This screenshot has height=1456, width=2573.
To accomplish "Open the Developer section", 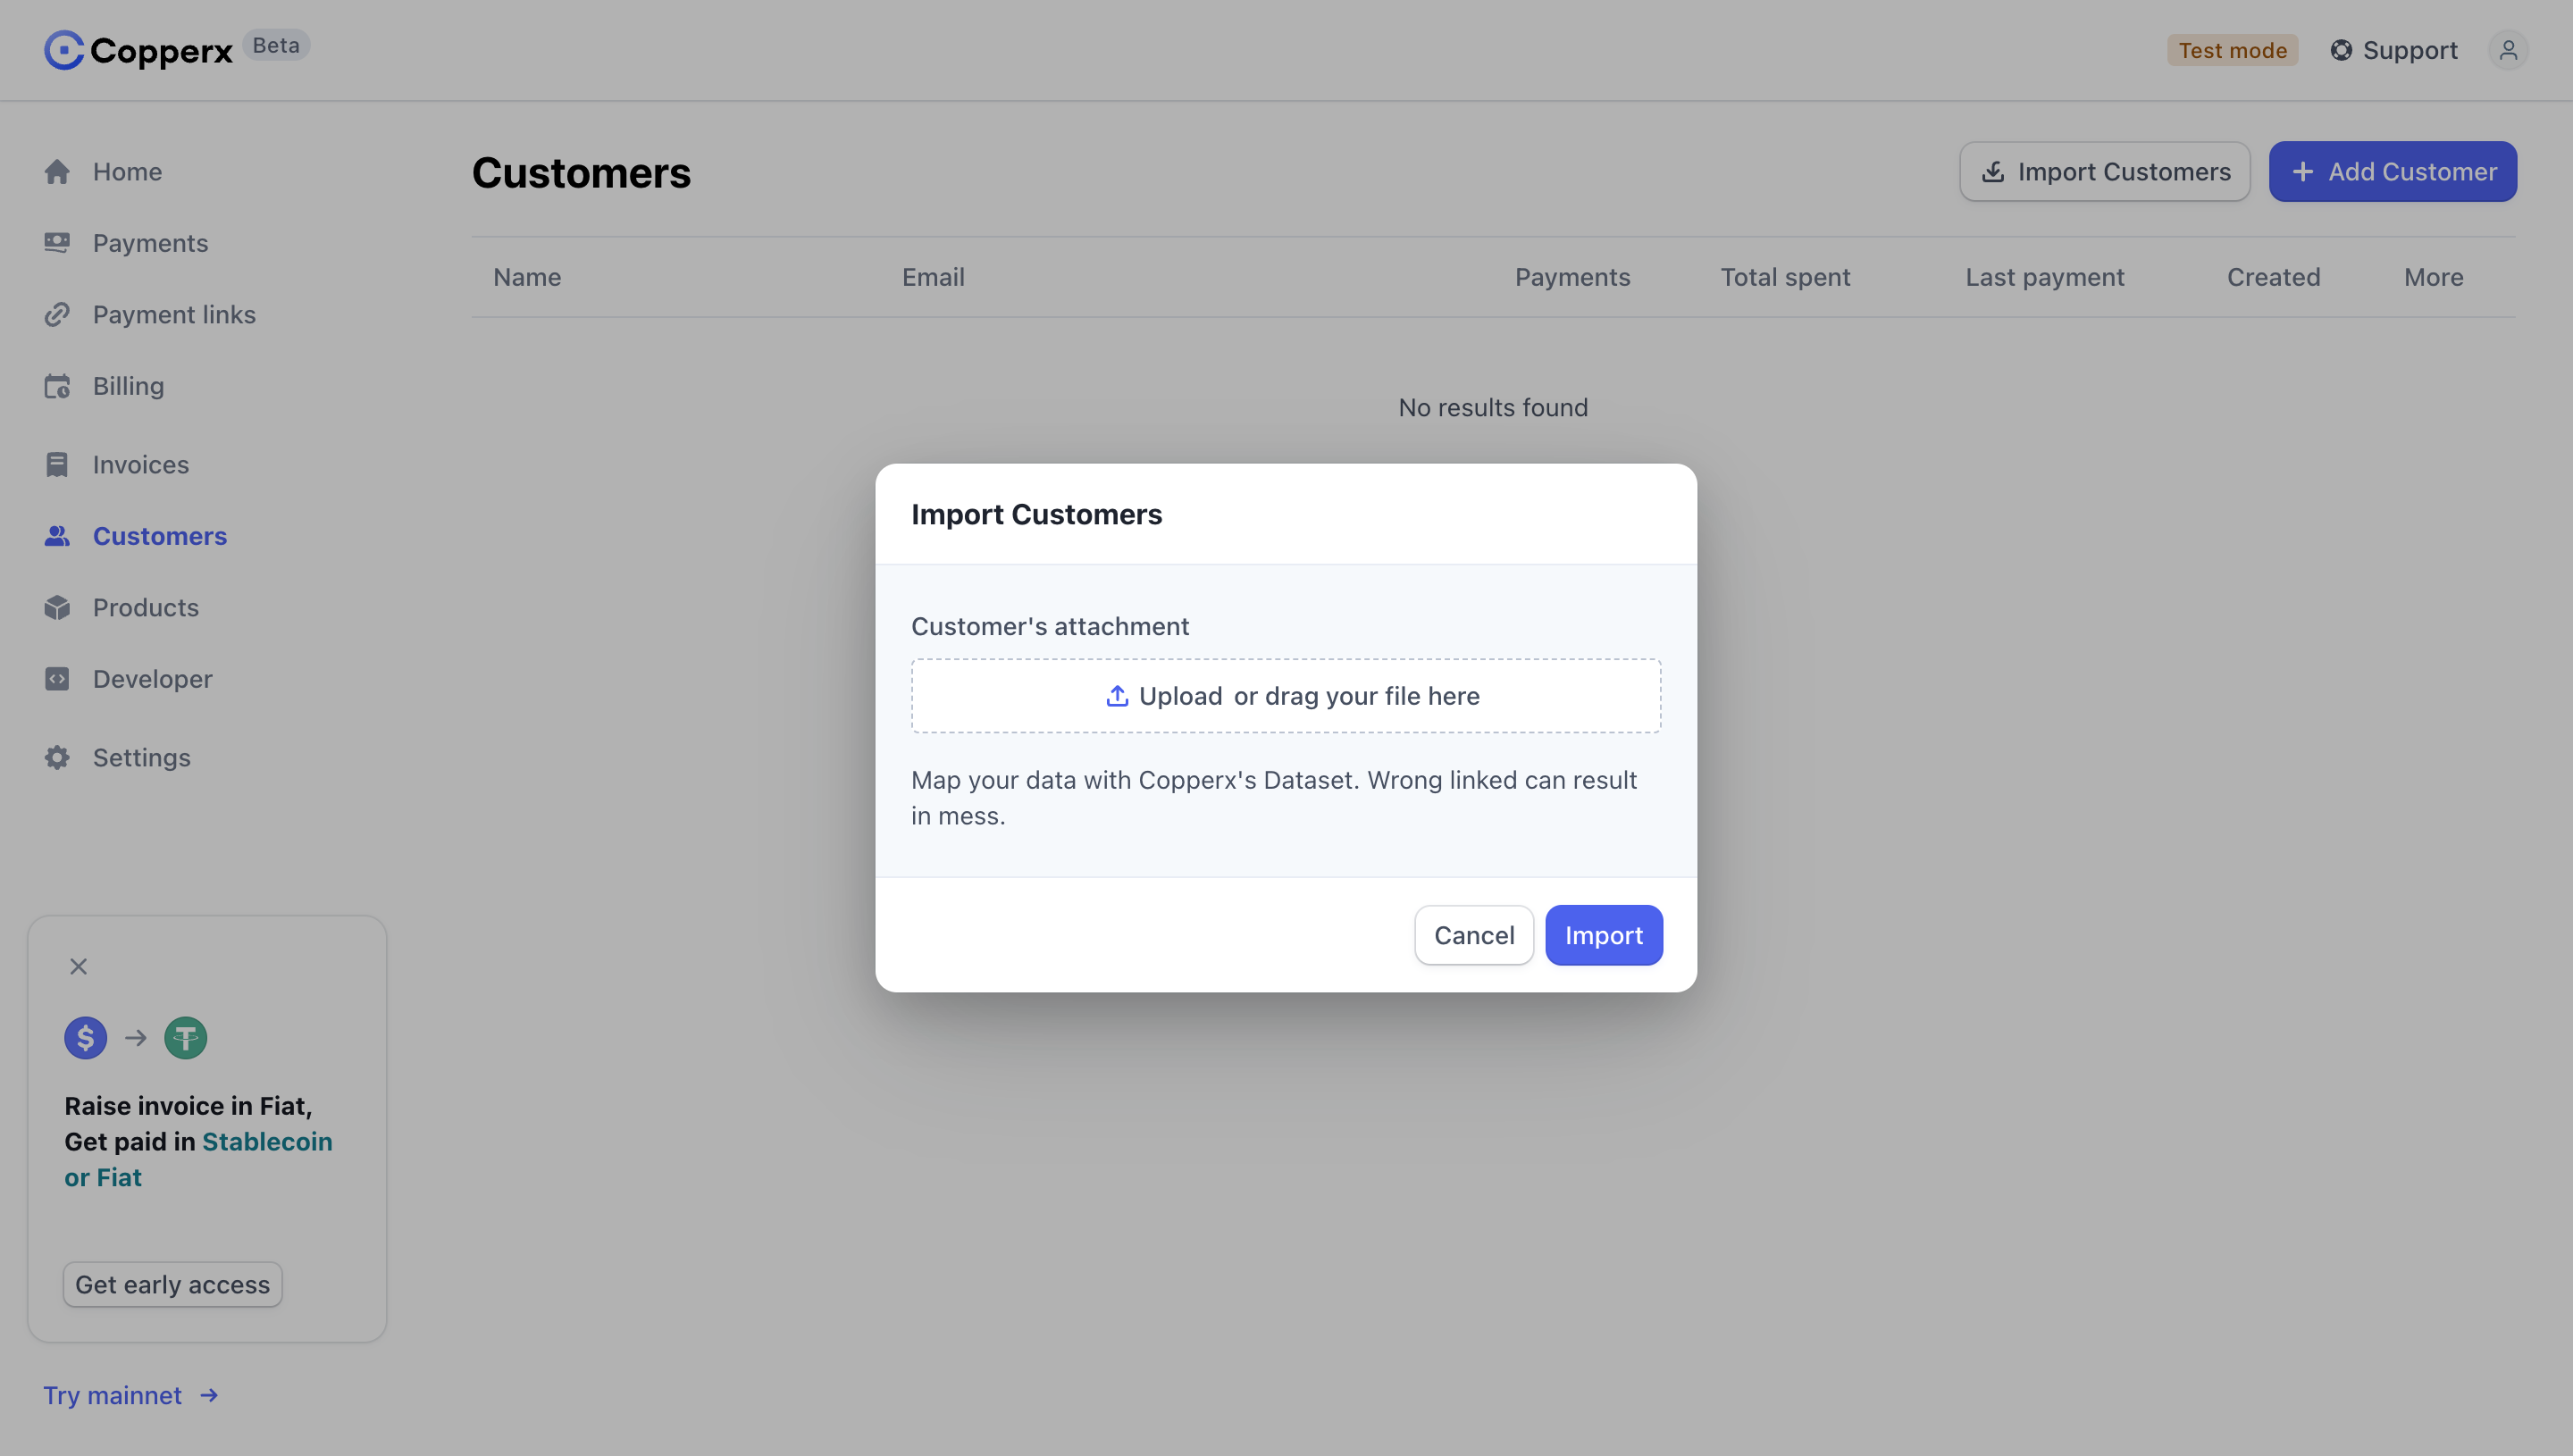I will click(152, 679).
